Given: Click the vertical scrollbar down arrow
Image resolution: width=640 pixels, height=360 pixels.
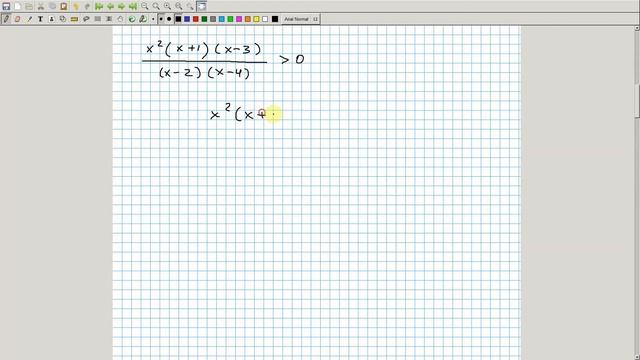Looking at the screenshot, I should click(637, 357).
